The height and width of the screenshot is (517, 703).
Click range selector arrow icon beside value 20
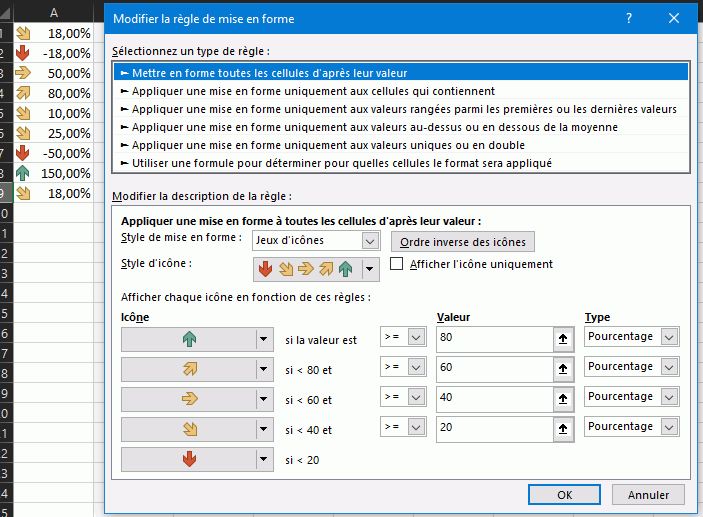pos(564,430)
